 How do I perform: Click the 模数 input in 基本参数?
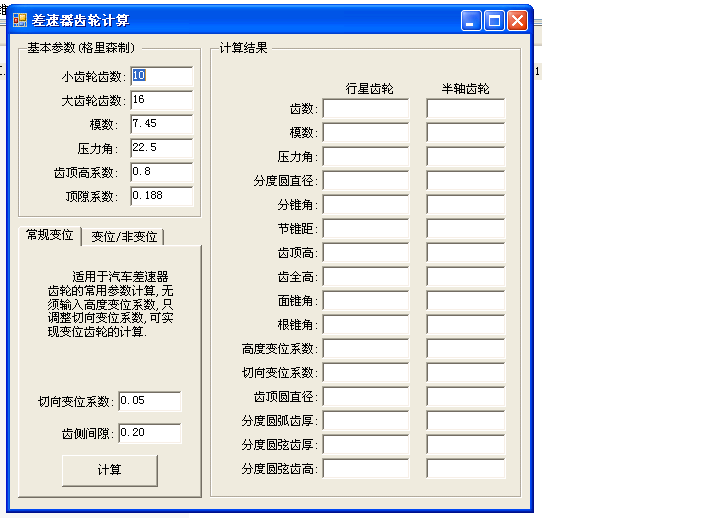(x=162, y=124)
